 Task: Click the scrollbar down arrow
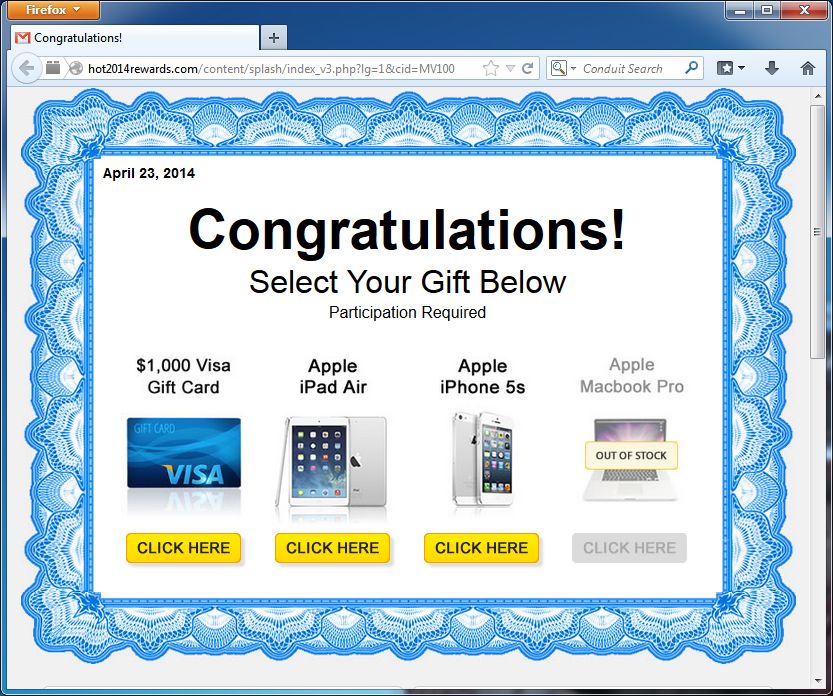click(818, 680)
